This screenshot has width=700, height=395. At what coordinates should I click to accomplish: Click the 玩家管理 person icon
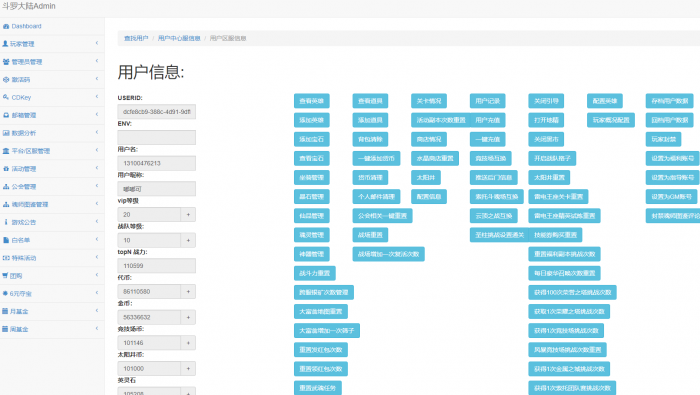click(5, 44)
